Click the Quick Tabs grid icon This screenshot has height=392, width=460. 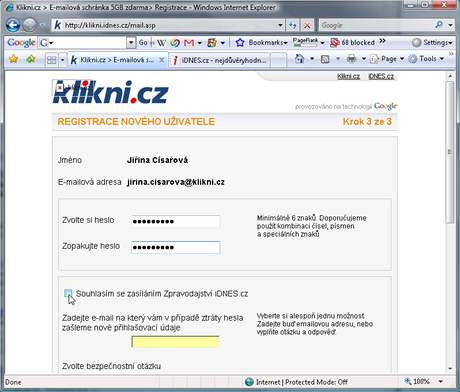(52, 60)
